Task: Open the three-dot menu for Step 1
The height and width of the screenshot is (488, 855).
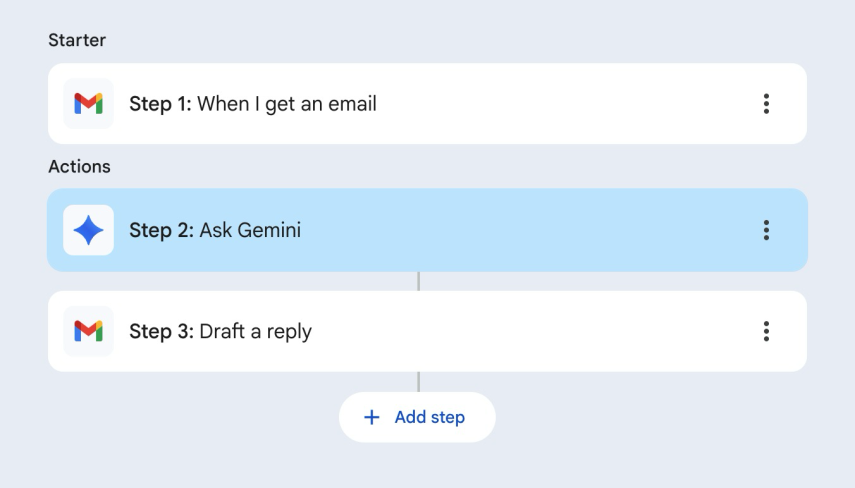Action: 766,104
